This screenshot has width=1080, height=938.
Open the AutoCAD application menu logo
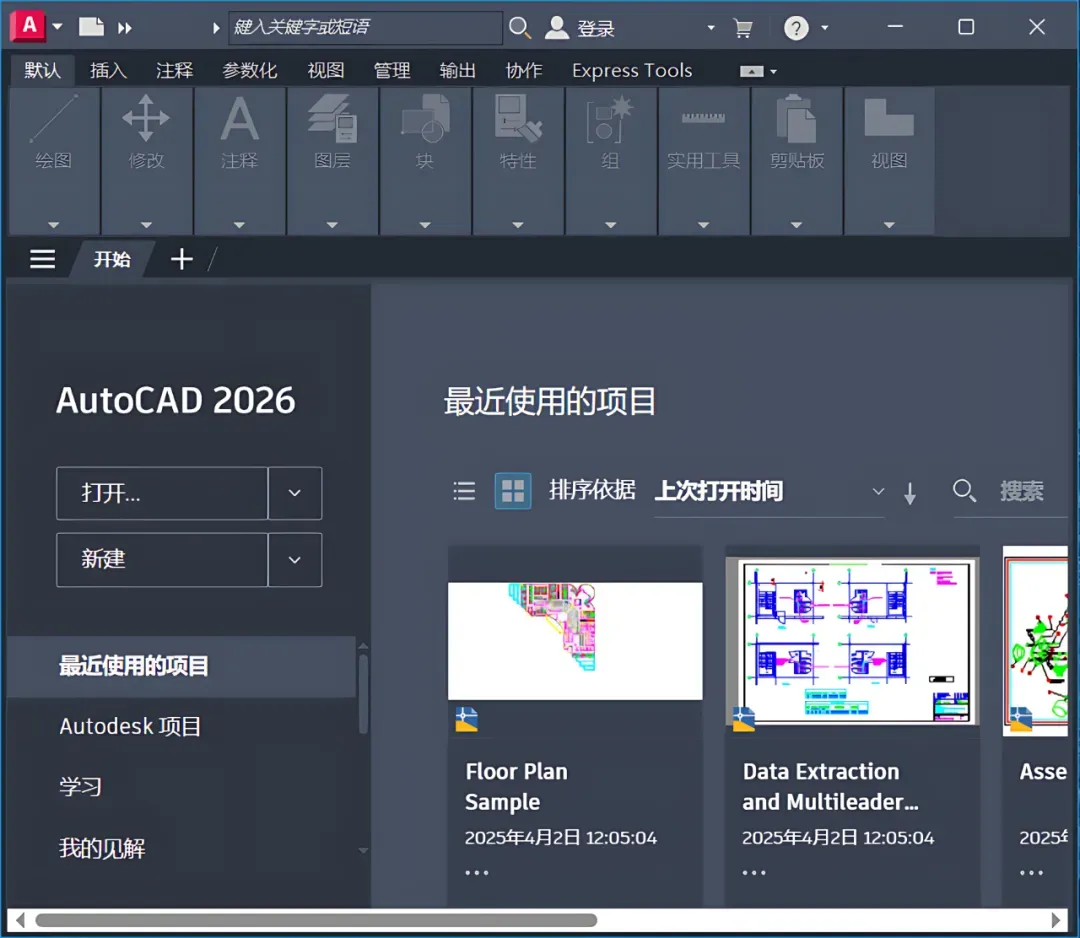click(x=28, y=26)
